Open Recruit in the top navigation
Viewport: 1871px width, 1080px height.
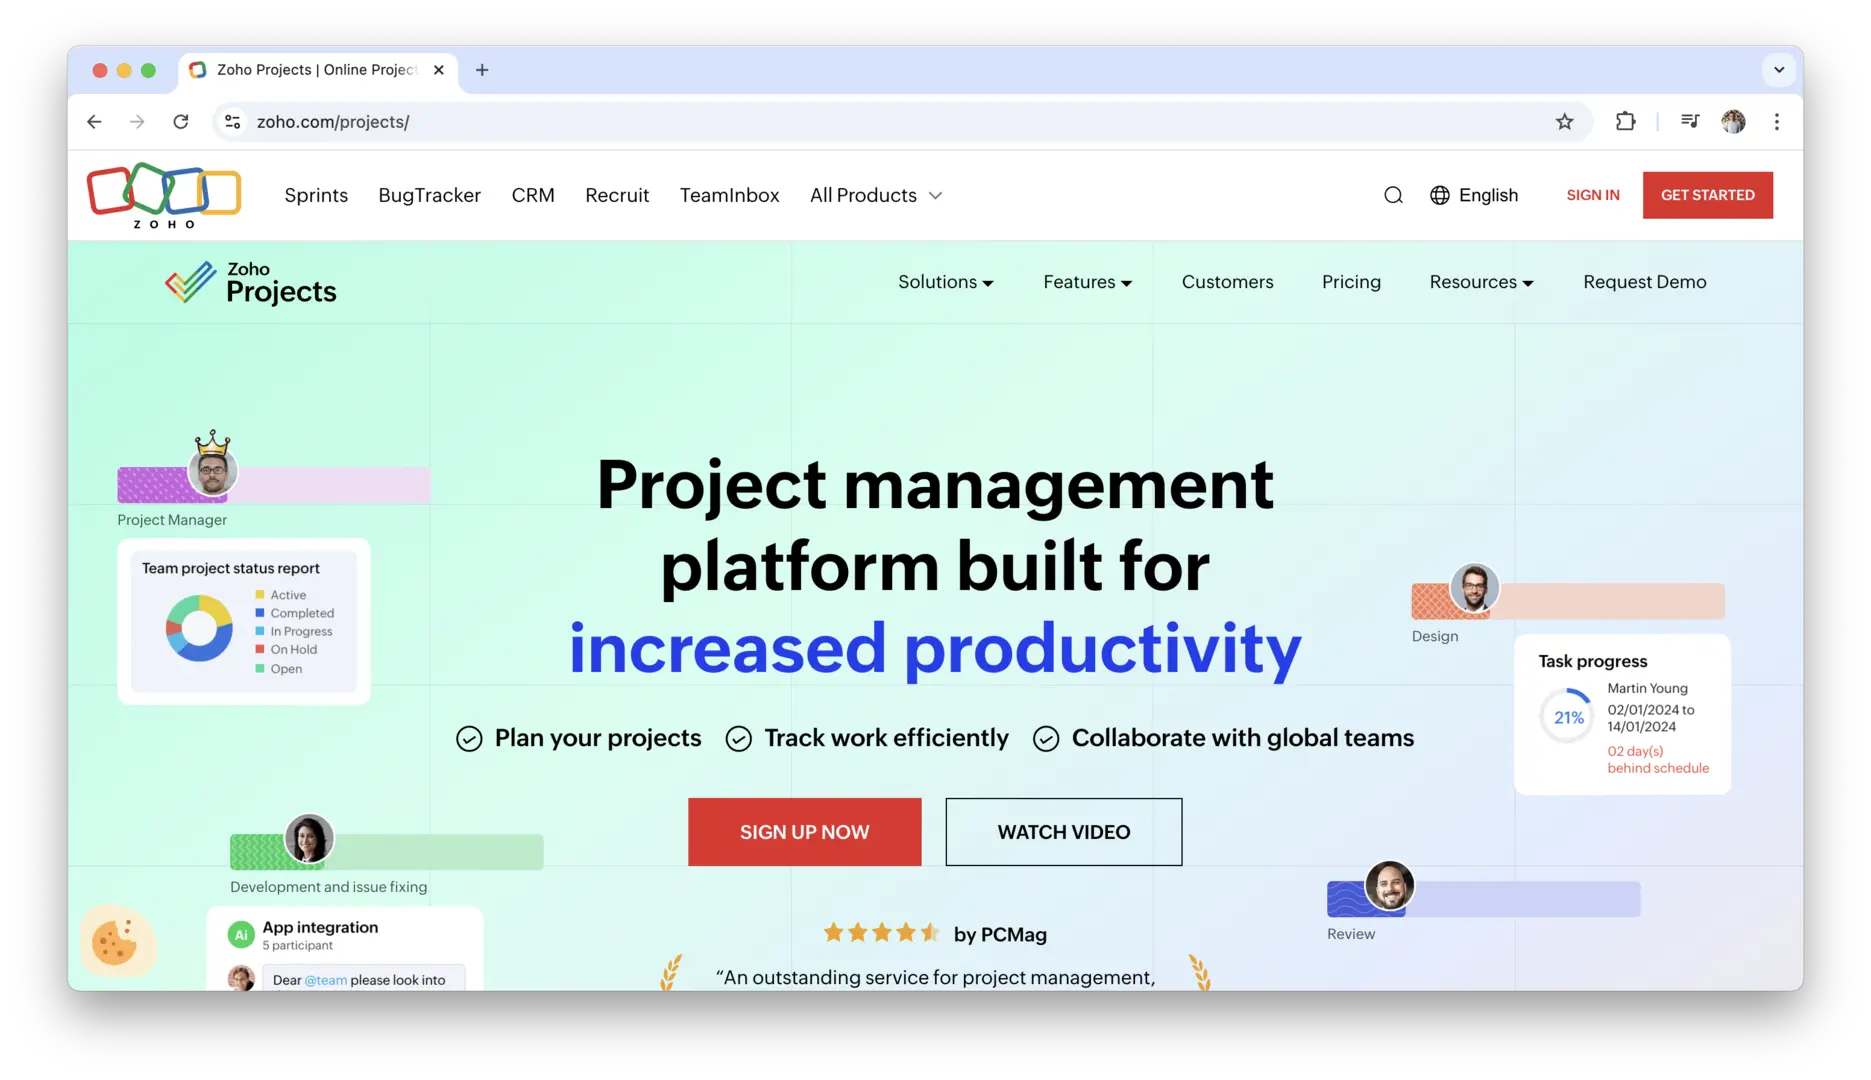coord(617,195)
